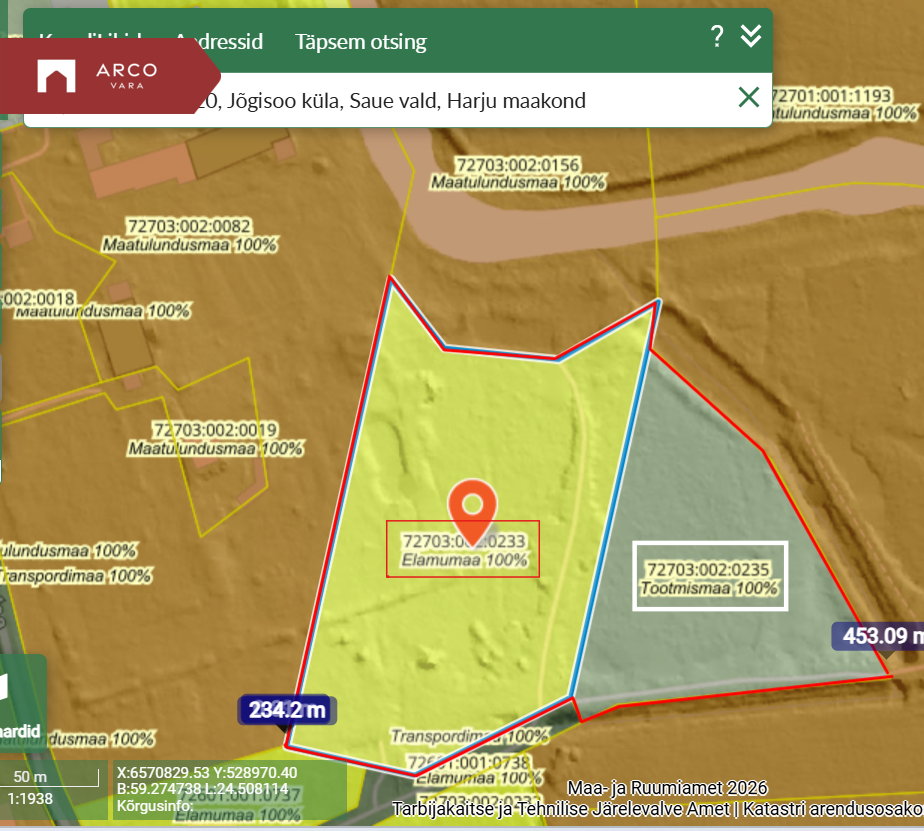The width and height of the screenshot is (924, 831).
Task: Select parcel label 72703:002:0233
Action: pos(463,541)
